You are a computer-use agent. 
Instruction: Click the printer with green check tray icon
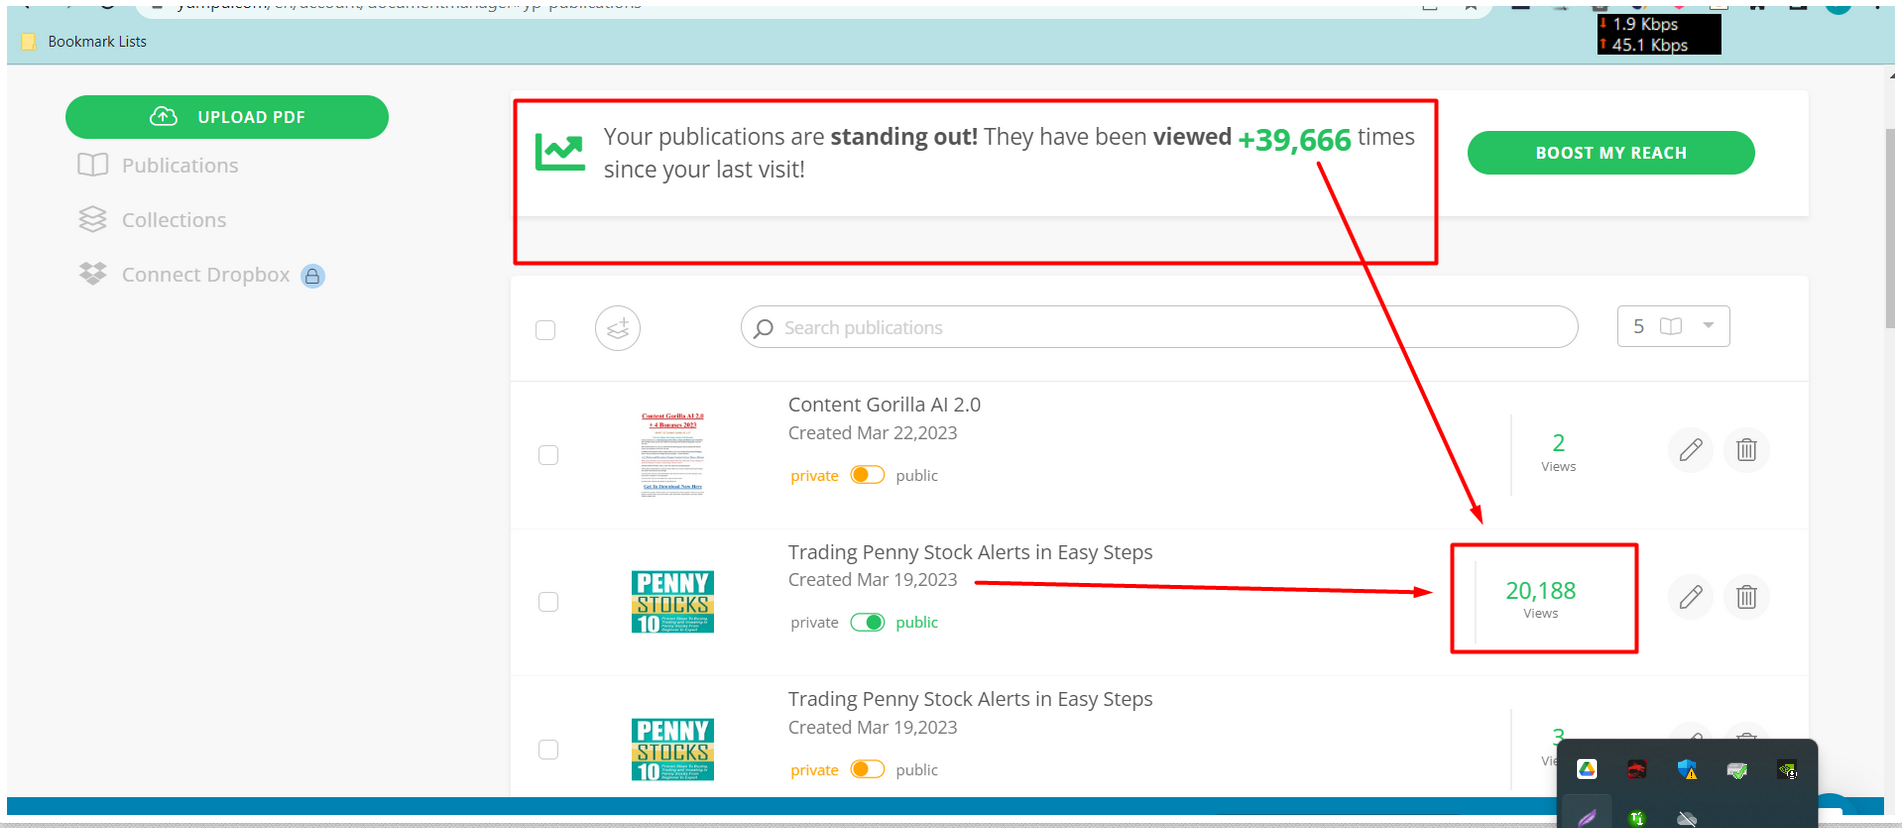tap(1737, 770)
